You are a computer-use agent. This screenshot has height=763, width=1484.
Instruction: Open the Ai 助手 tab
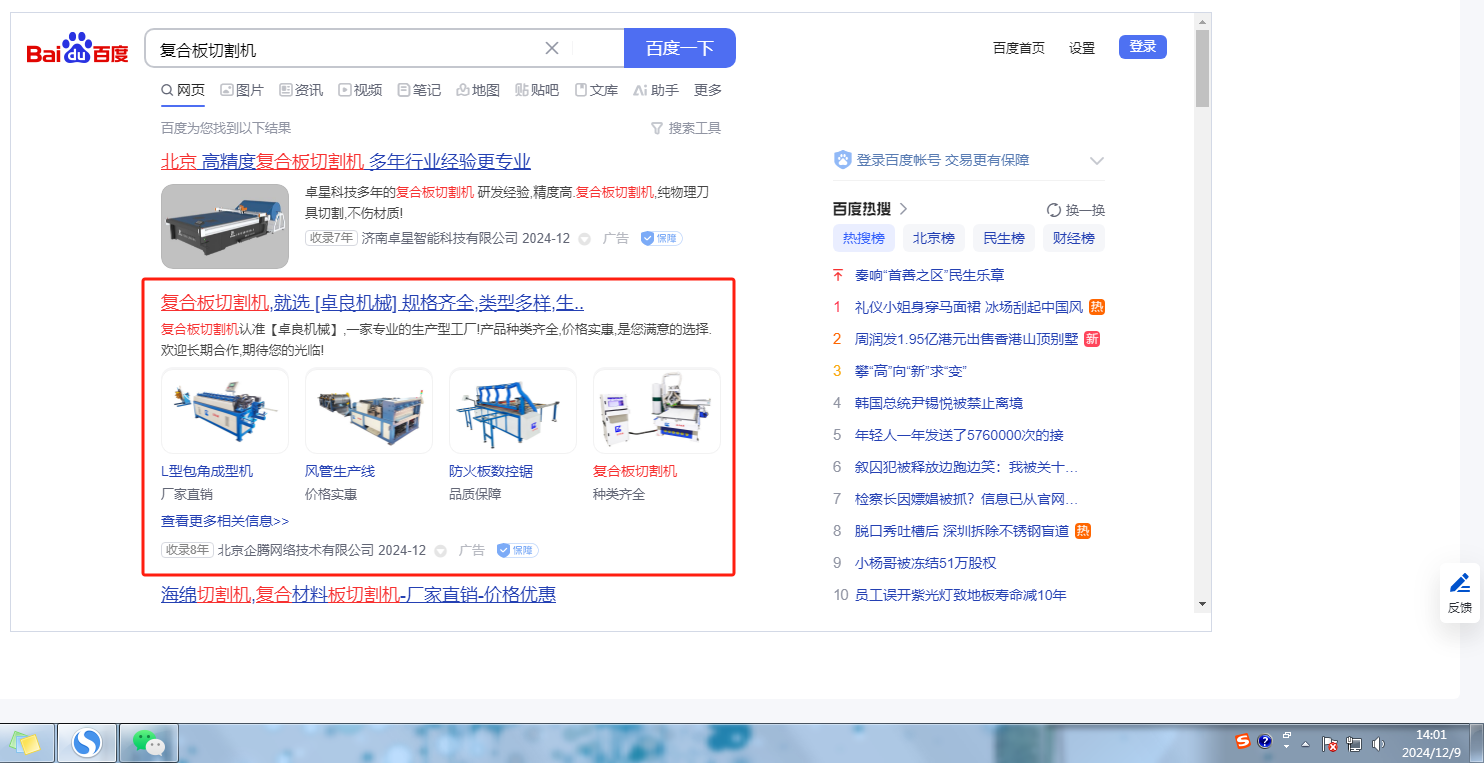656,90
